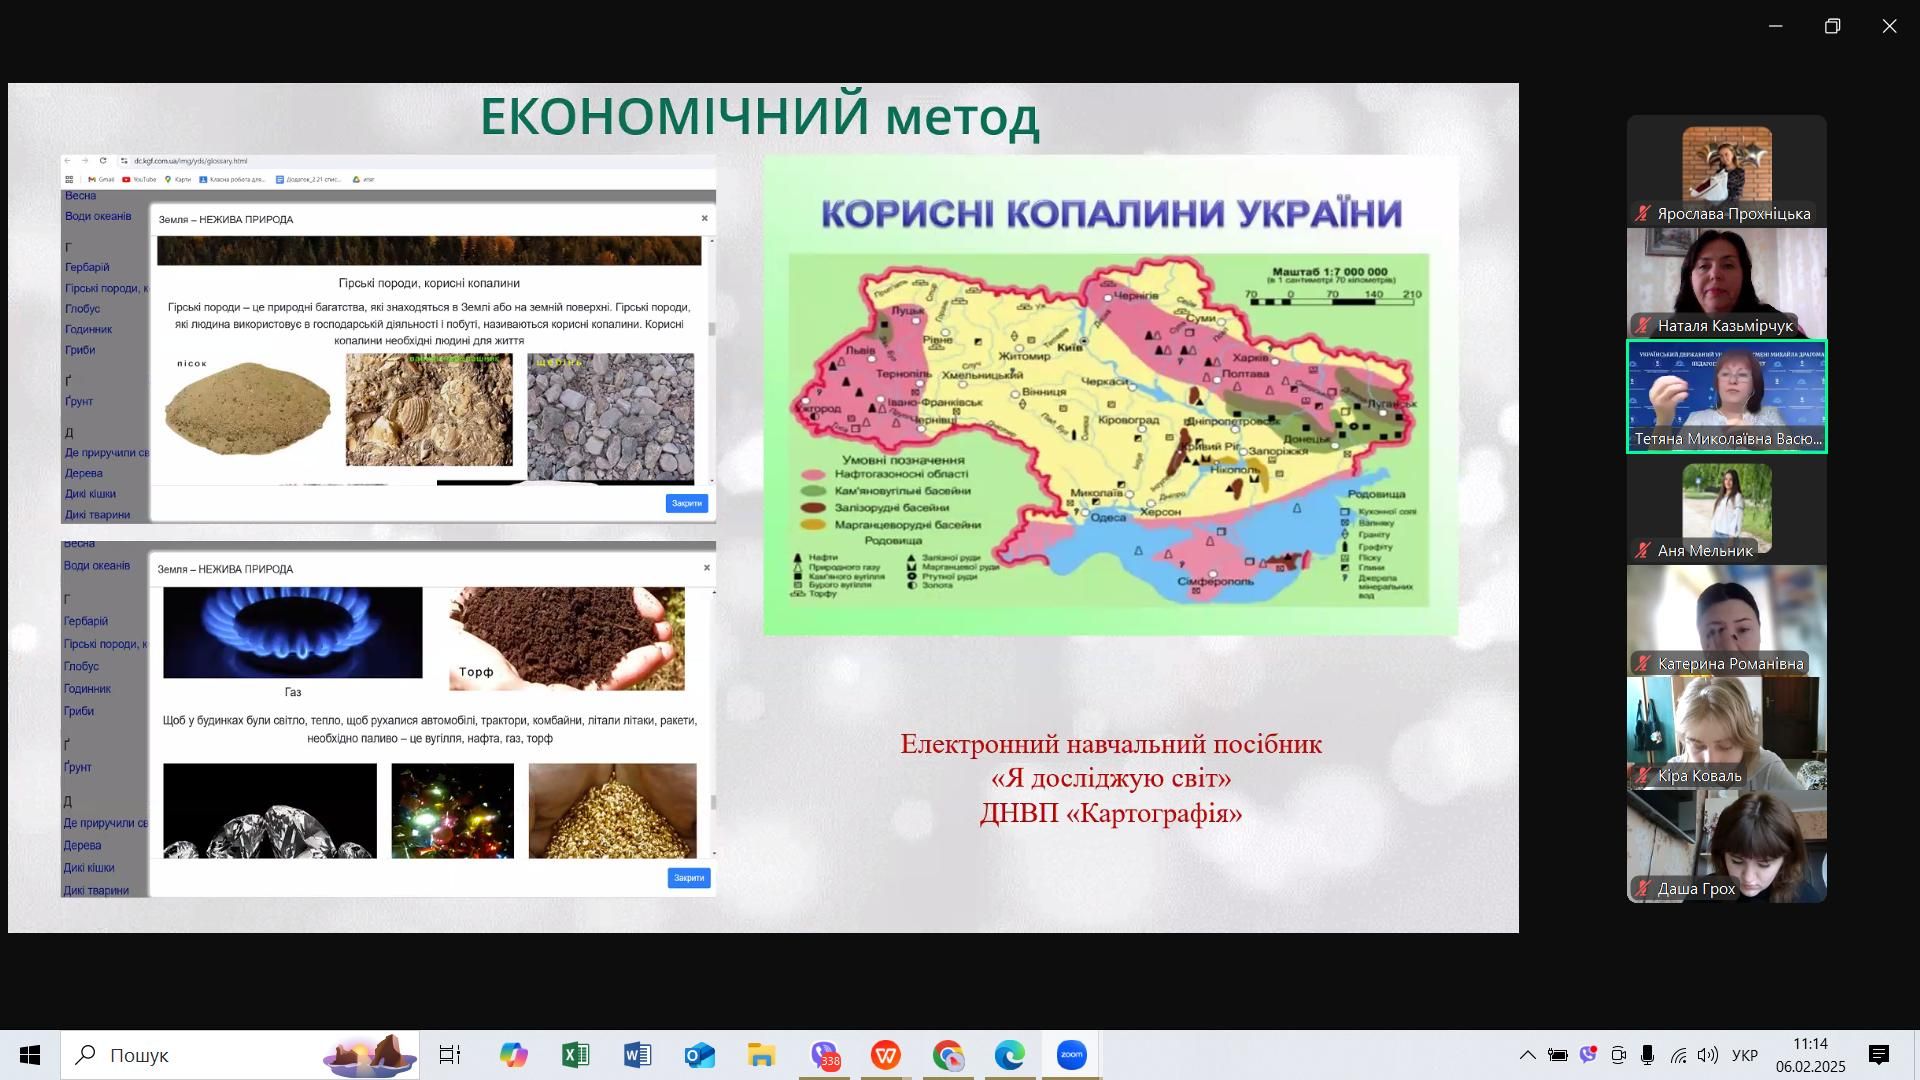
Task: Open the volume speaker tray icon
Action: 1707,1055
